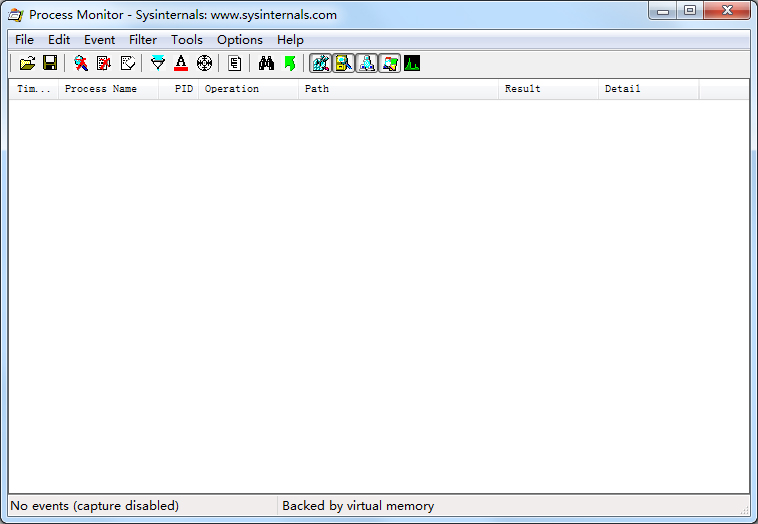The image size is (758, 524).
Task: Click "No events (capture disabled)" status text
Action: 95,506
